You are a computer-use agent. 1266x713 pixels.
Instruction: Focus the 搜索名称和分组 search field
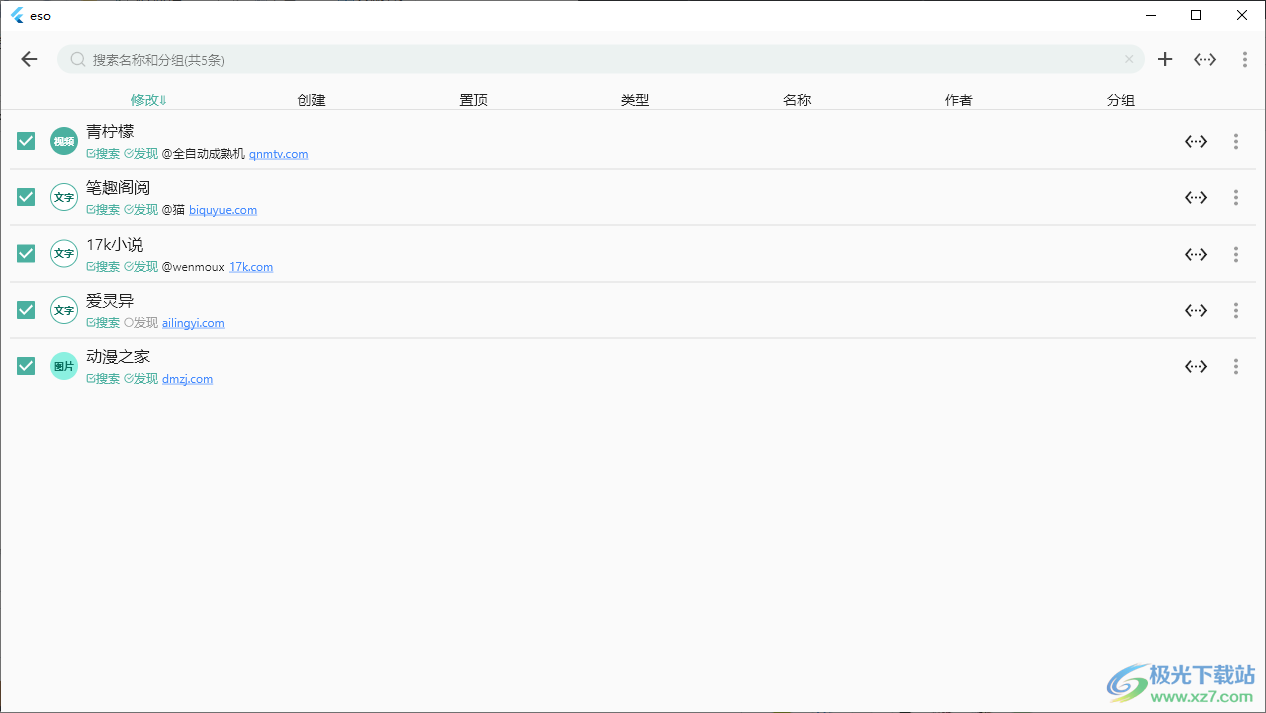[x=600, y=59]
